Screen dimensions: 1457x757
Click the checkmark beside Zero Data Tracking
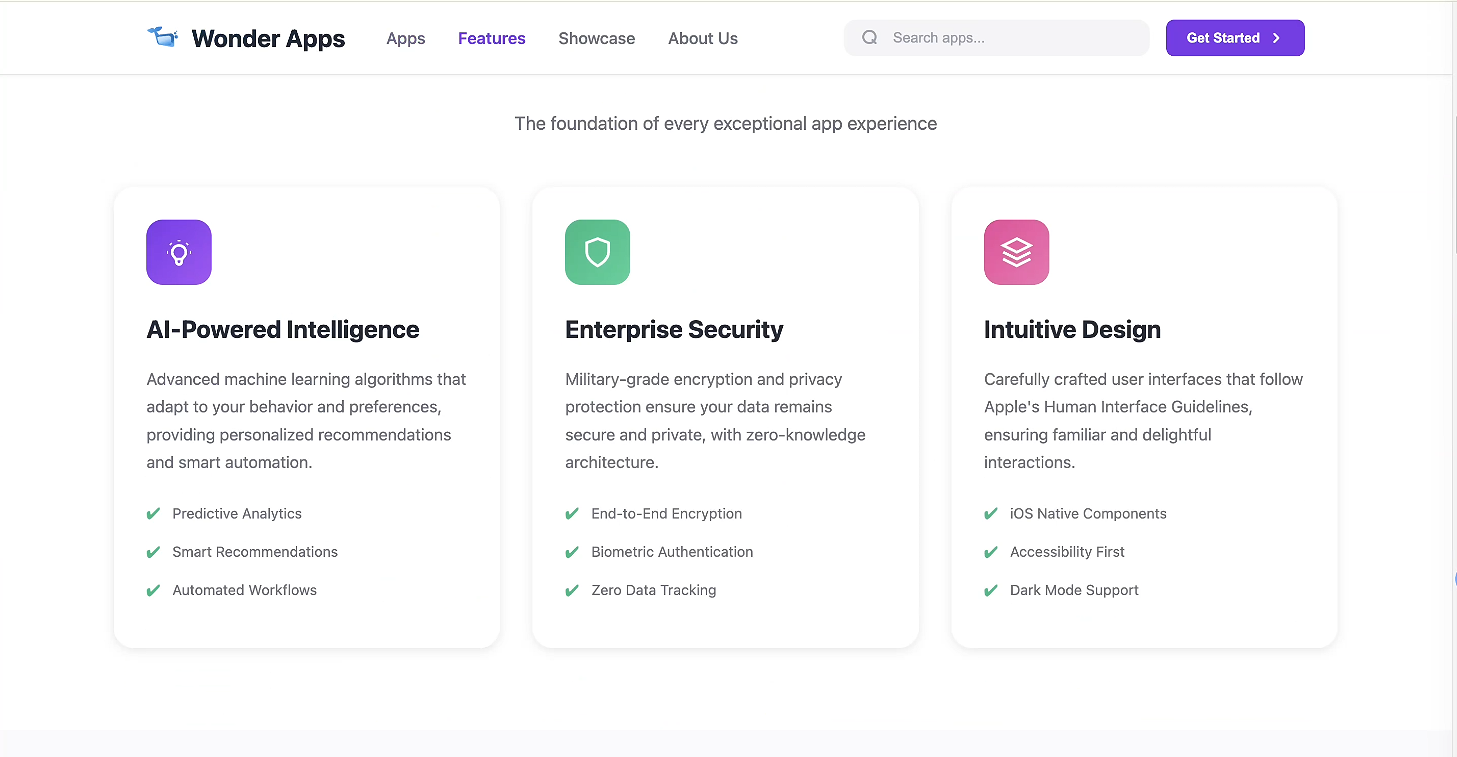(572, 590)
